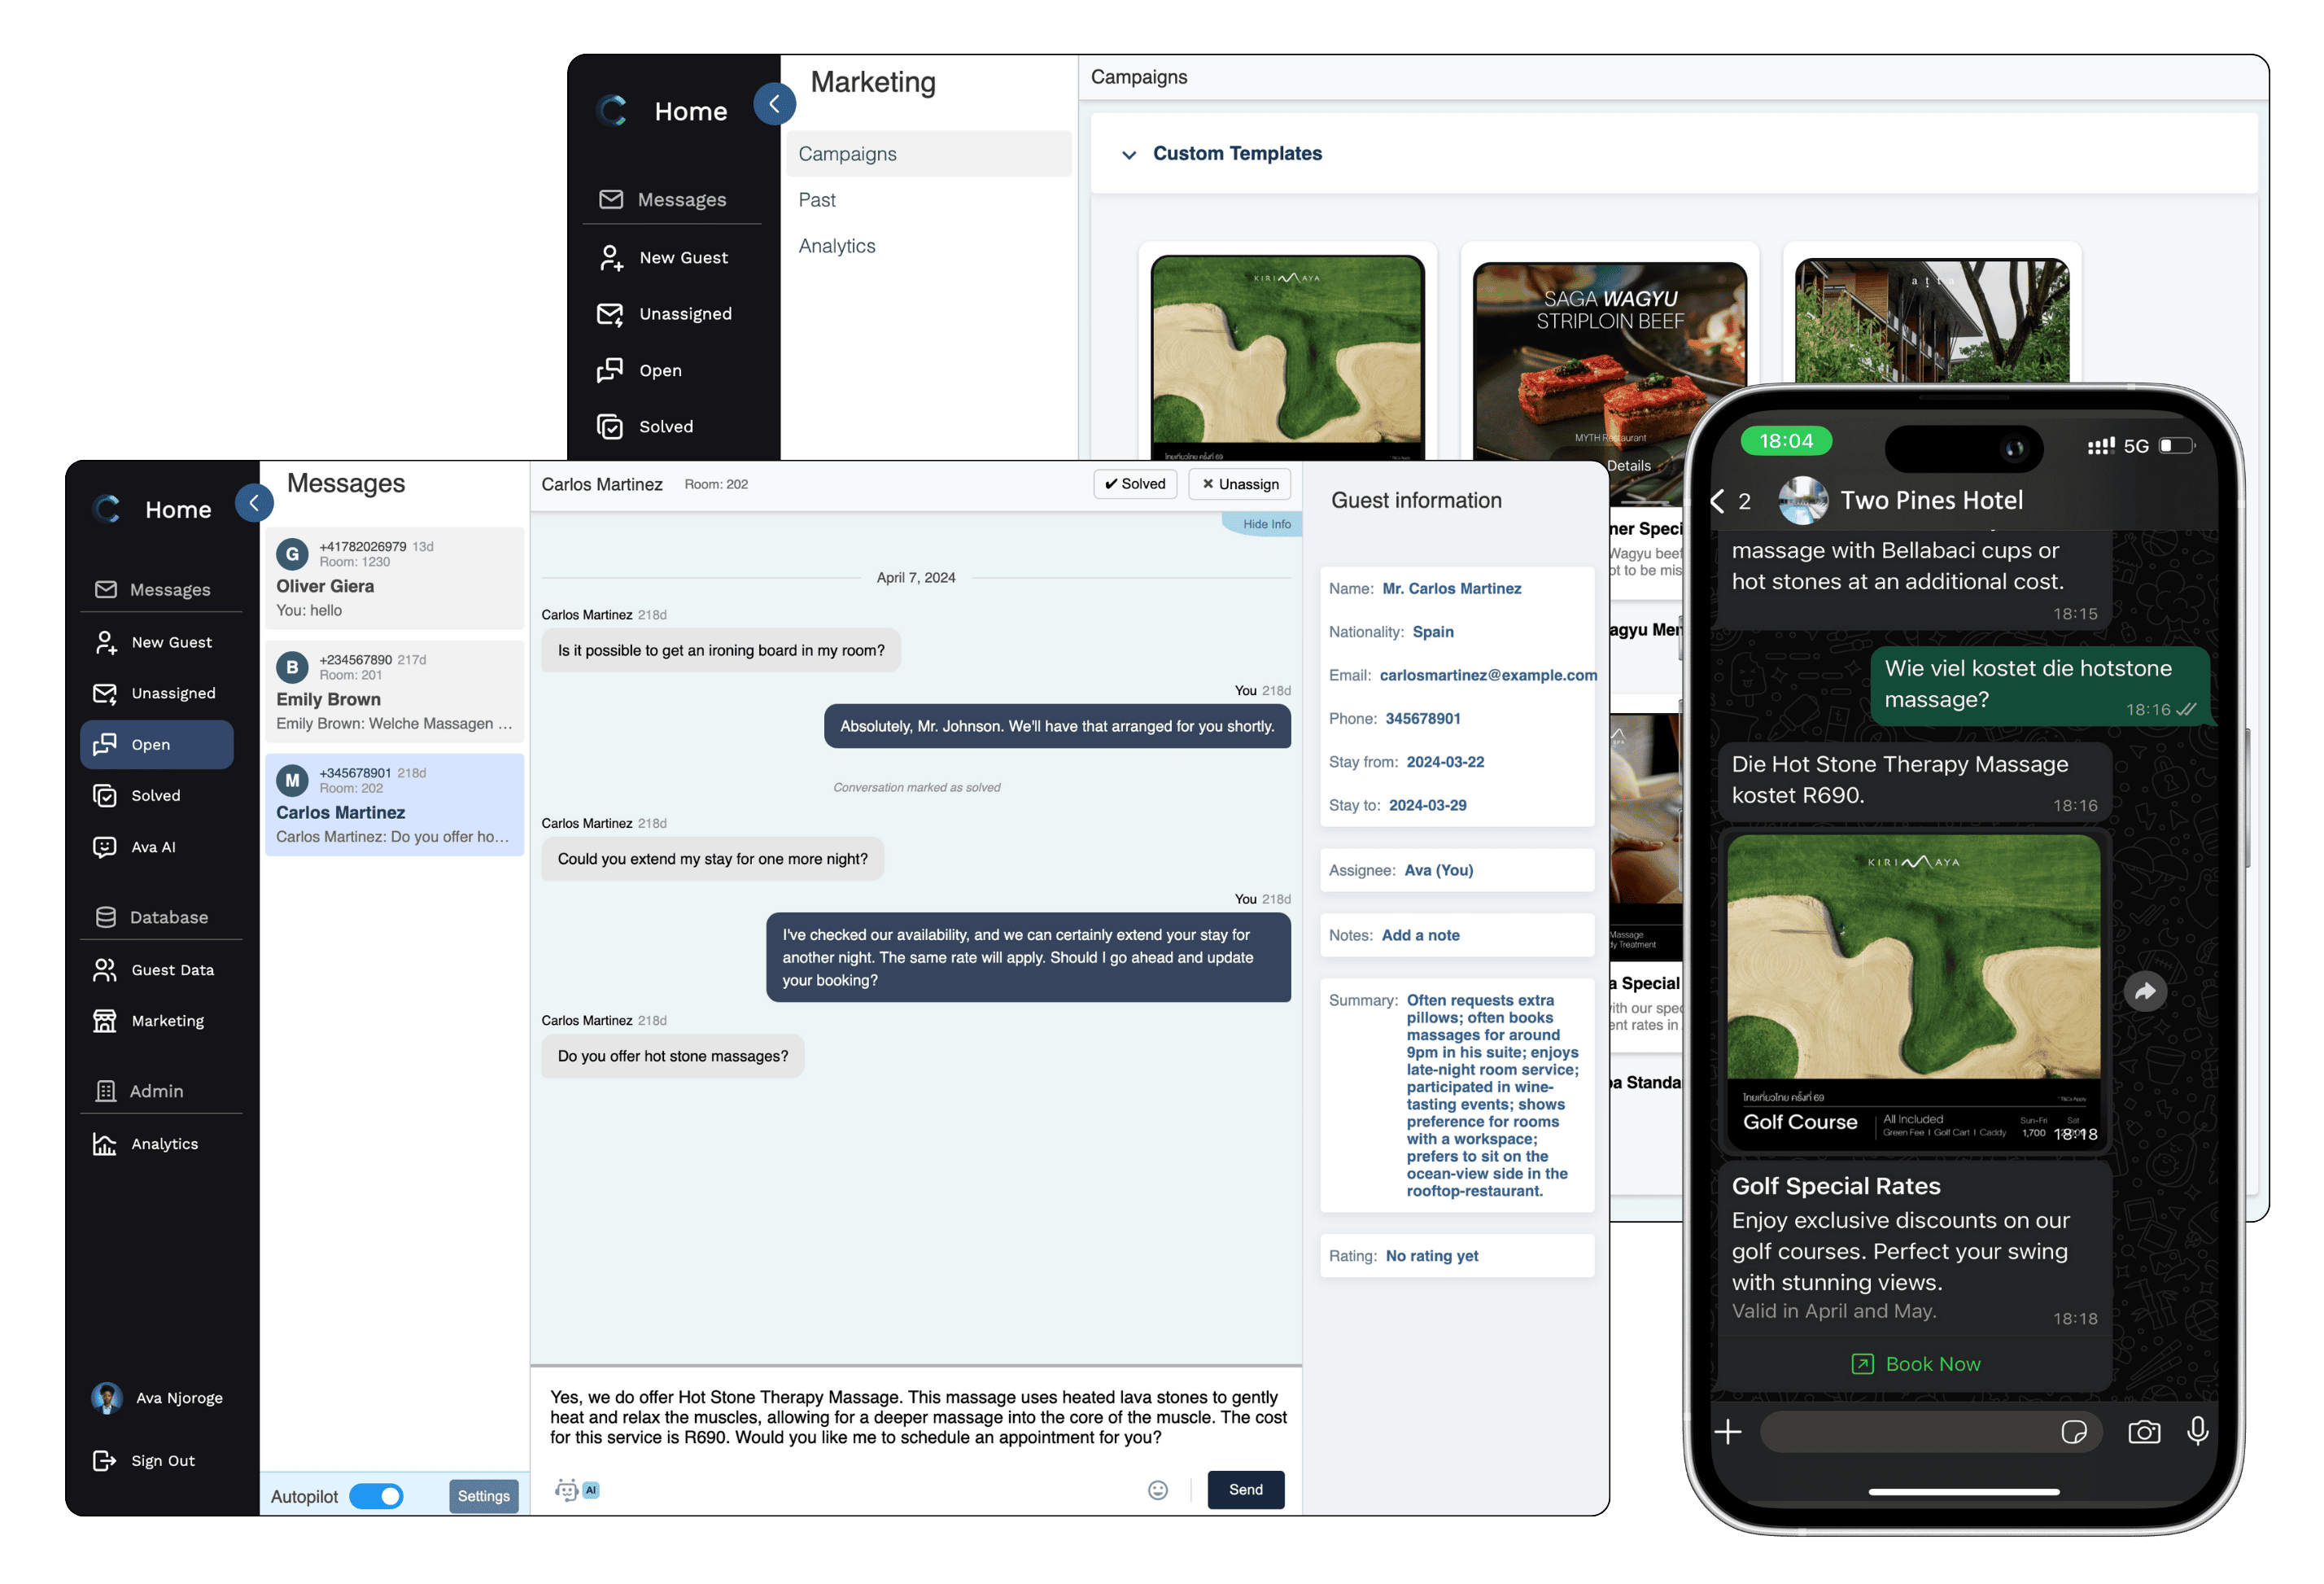The image size is (2324, 1584).
Task: Tap Book Now on phone
Action: point(1915,1364)
